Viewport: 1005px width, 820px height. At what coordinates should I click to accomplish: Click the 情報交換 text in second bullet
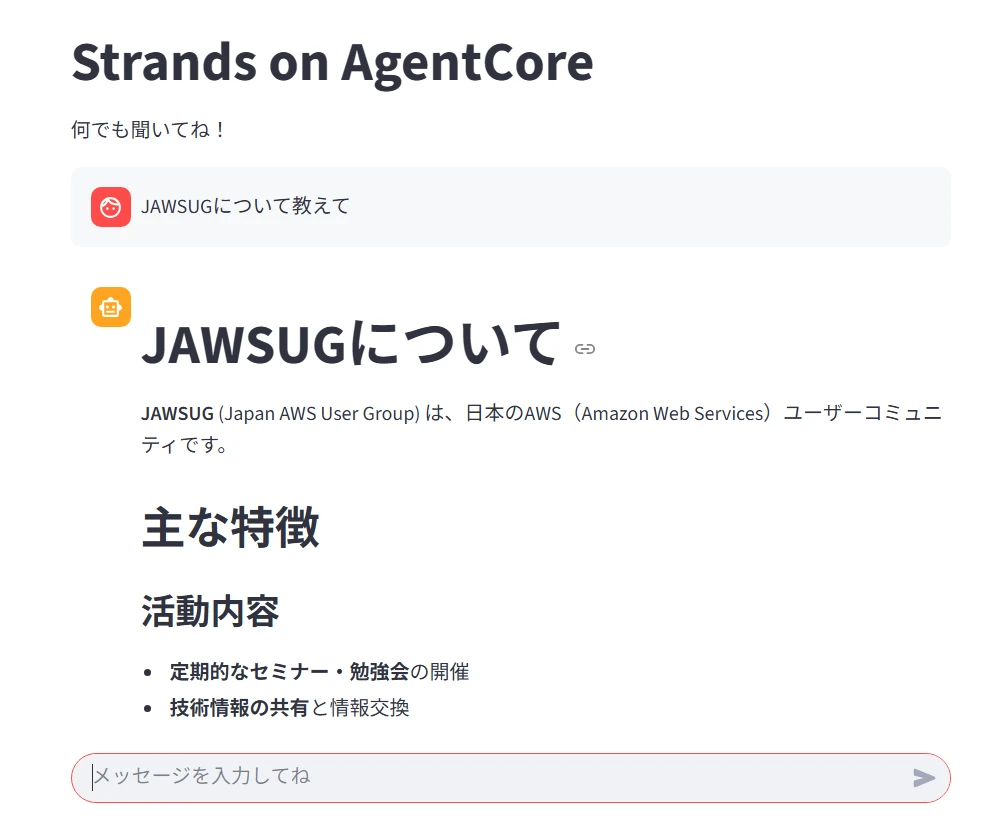point(370,708)
